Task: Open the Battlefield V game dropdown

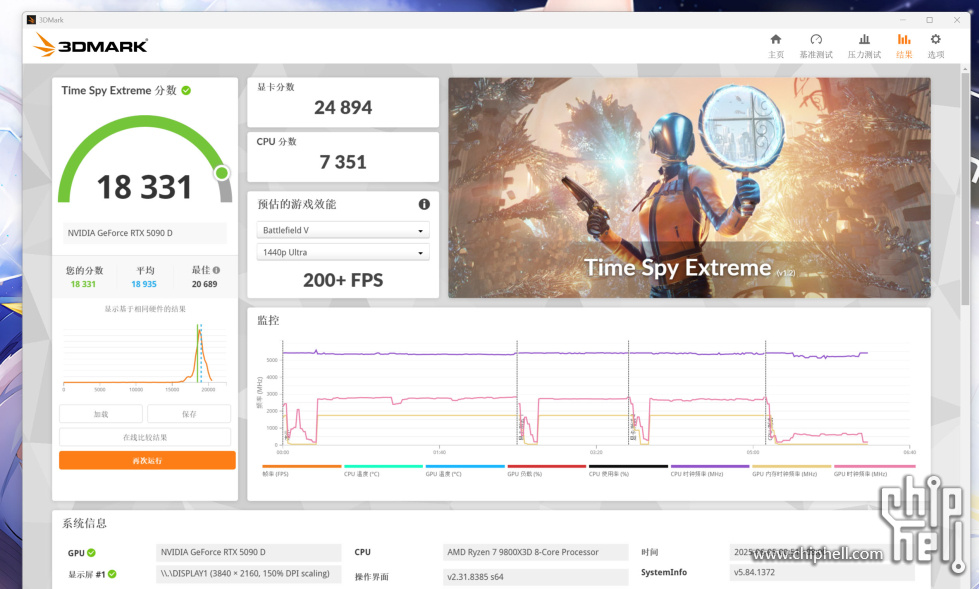Action: (x=343, y=230)
